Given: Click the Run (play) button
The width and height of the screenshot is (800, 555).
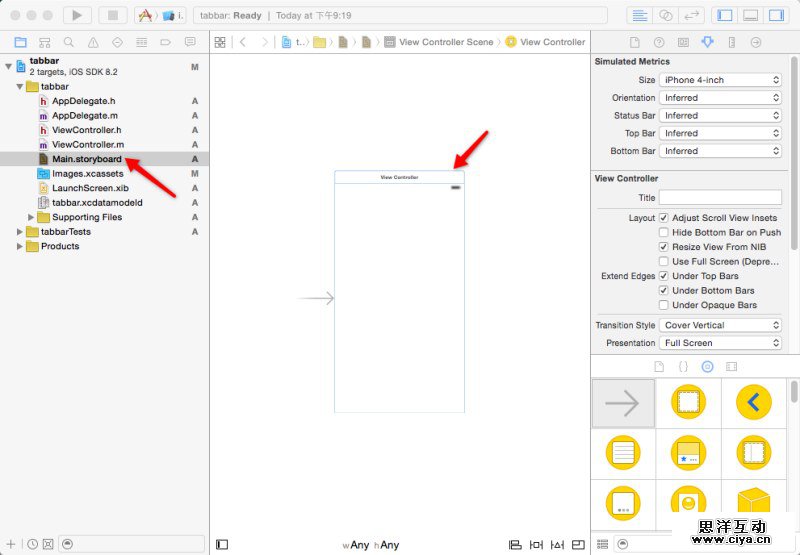Looking at the screenshot, I should (x=77, y=16).
